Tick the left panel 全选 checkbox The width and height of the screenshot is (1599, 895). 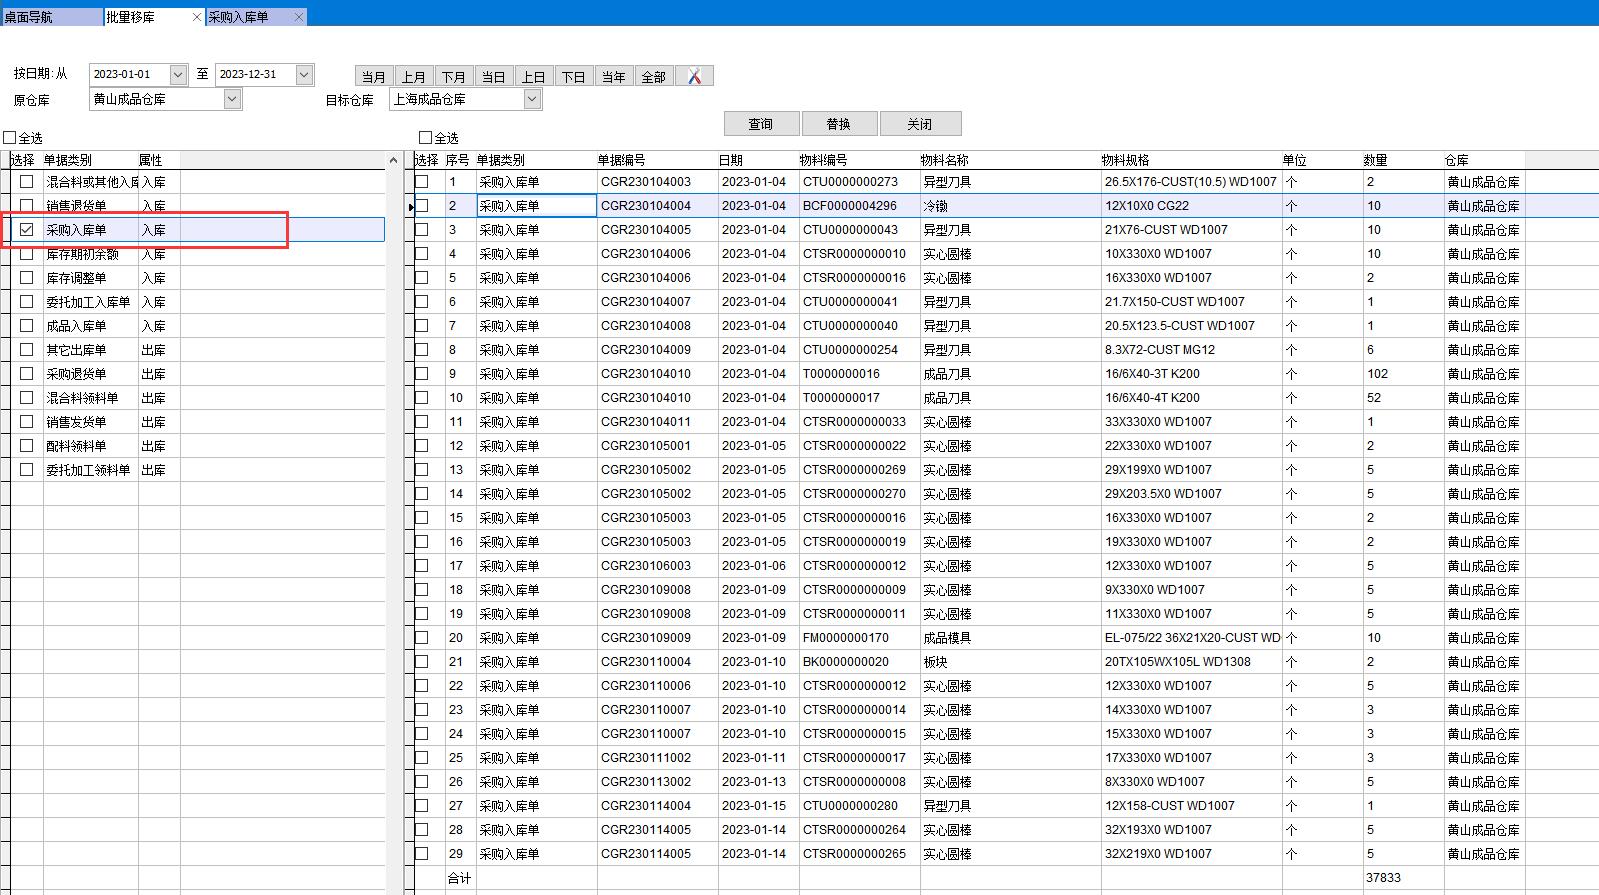click(10, 138)
